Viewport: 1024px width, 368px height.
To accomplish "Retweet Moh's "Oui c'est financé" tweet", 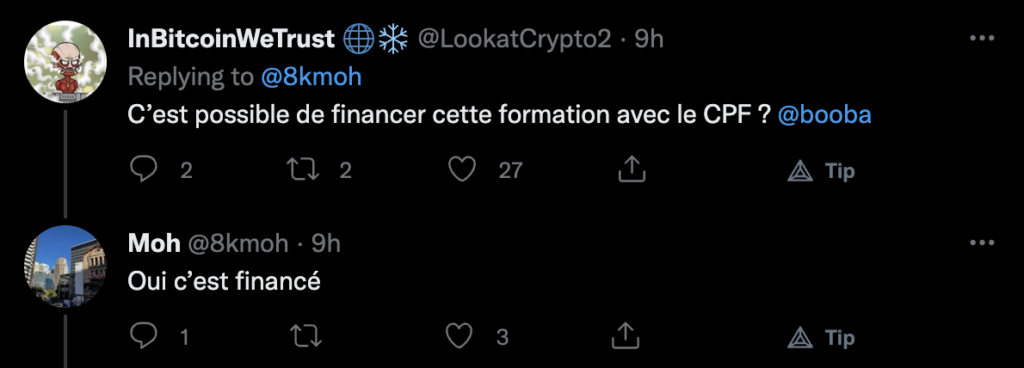I will click(x=306, y=337).
